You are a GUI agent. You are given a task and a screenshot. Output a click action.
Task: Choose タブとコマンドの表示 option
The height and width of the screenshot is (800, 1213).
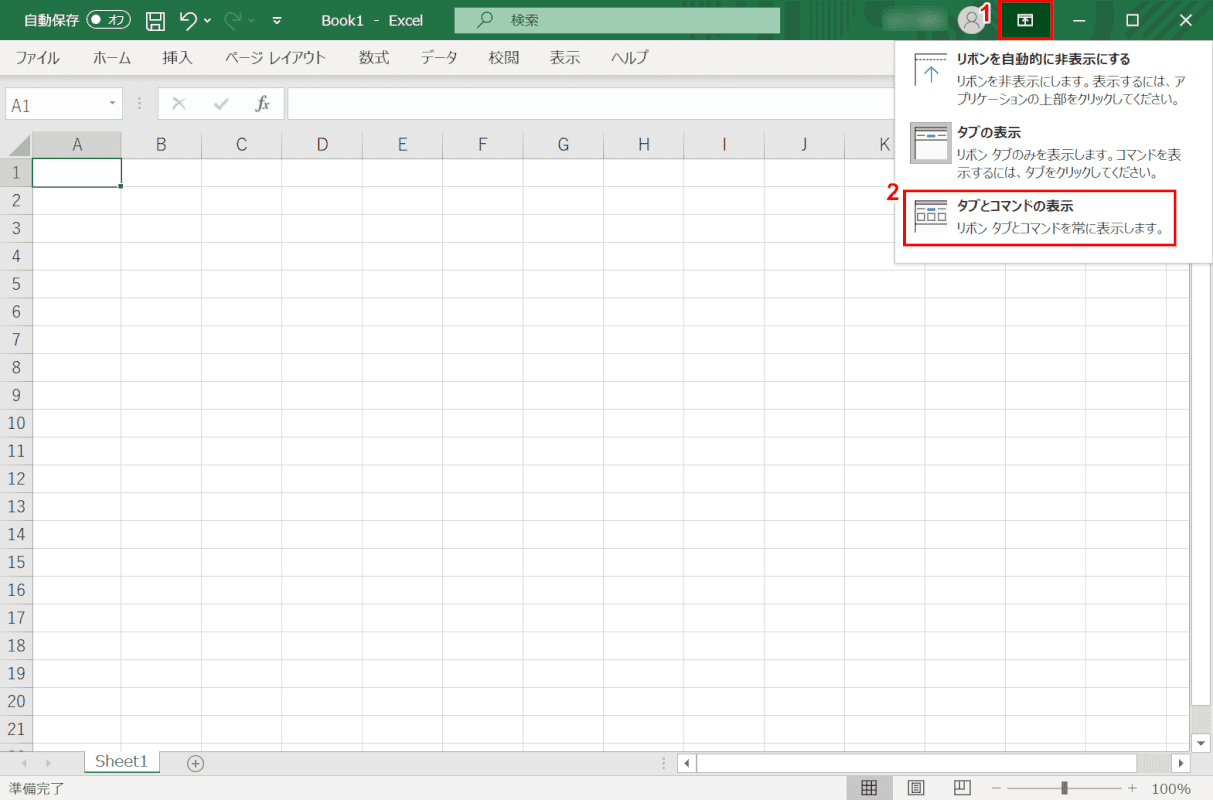[x=1039, y=217]
